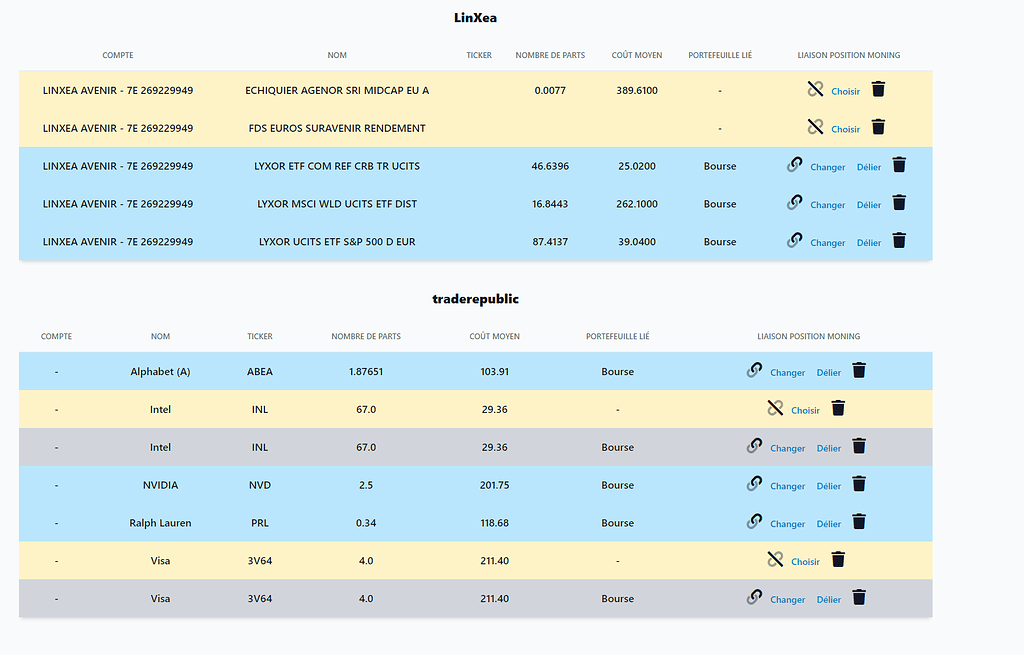Click the share count 1.87651
The height and width of the screenshot is (655, 1024).
[x=366, y=372]
